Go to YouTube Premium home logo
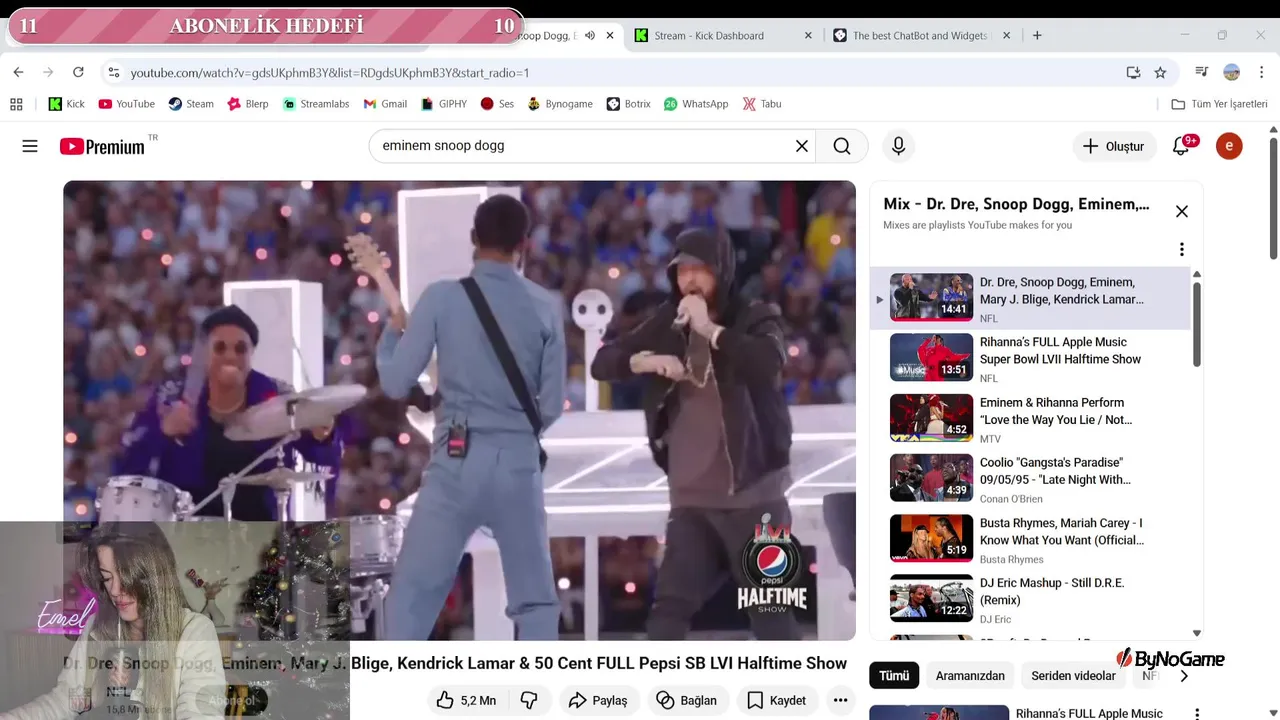The image size is (1280, 720). click(103, 146)
